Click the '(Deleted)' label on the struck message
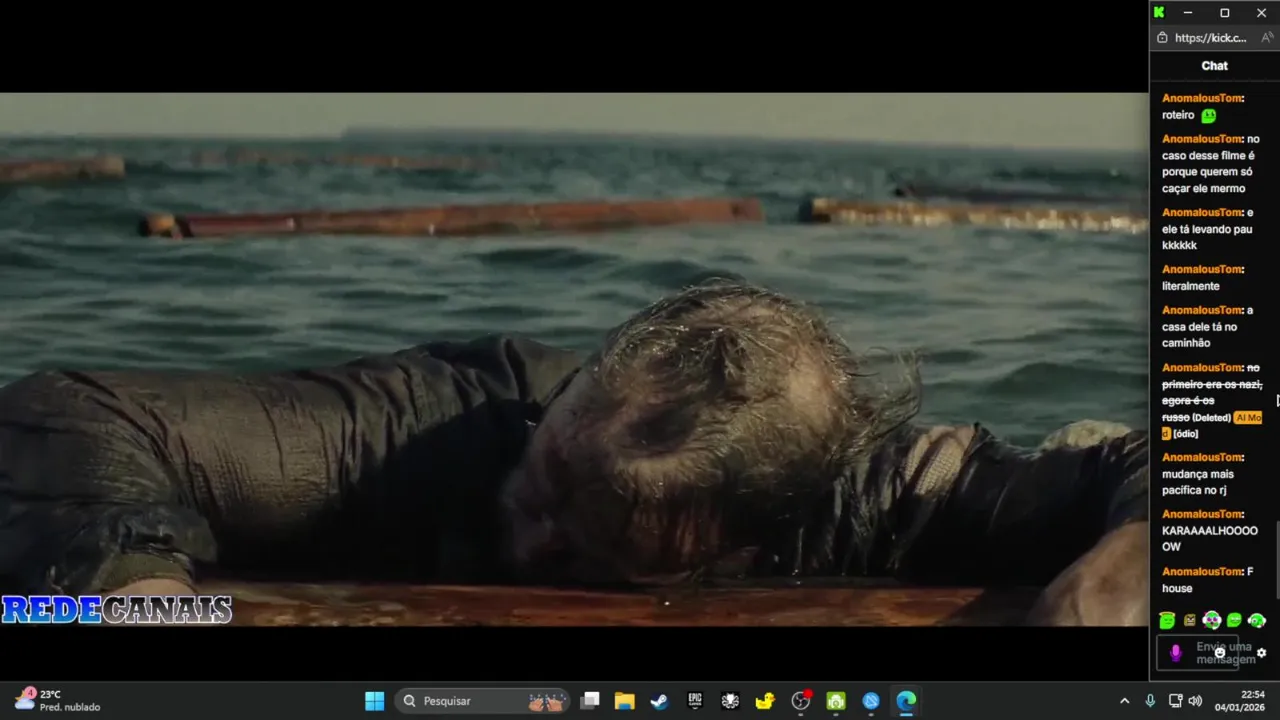Viewport: 1280px width, 720px height. [x=1211, y=418]
